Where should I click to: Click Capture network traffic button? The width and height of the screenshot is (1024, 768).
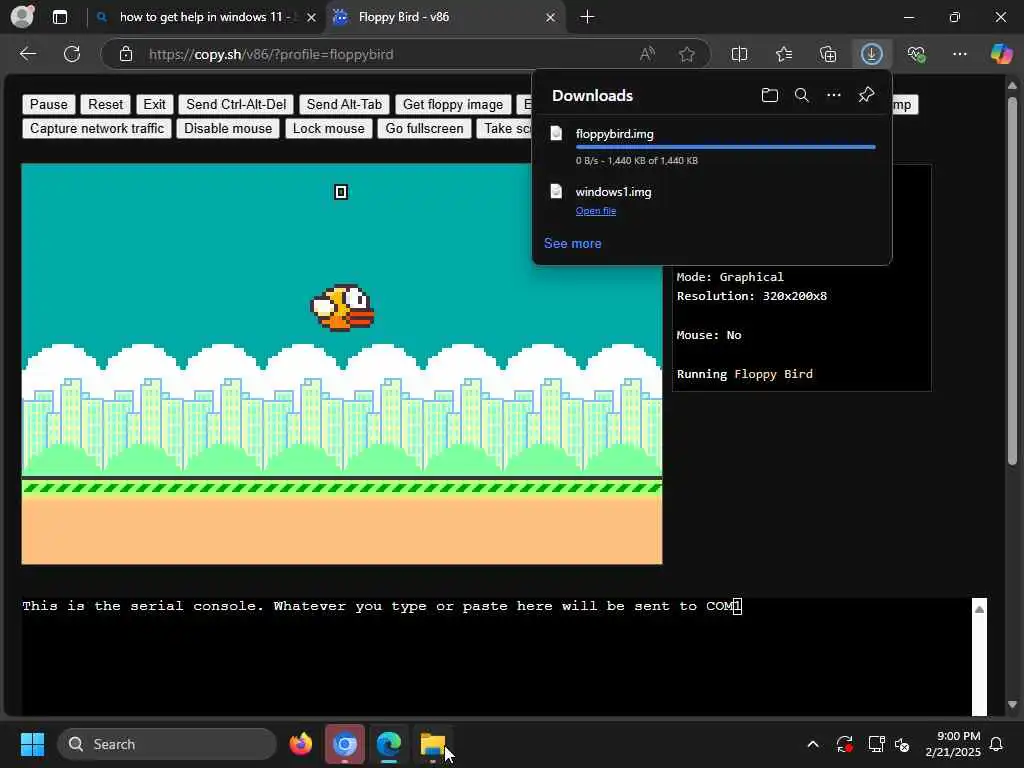point(97,129)
